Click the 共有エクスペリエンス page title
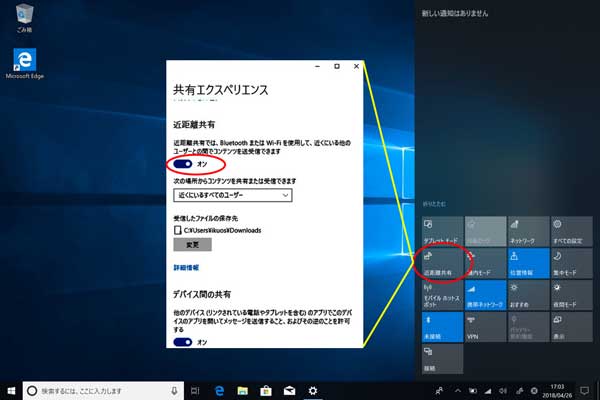This screenshot has height=400, width=600. tap(221, 90)
